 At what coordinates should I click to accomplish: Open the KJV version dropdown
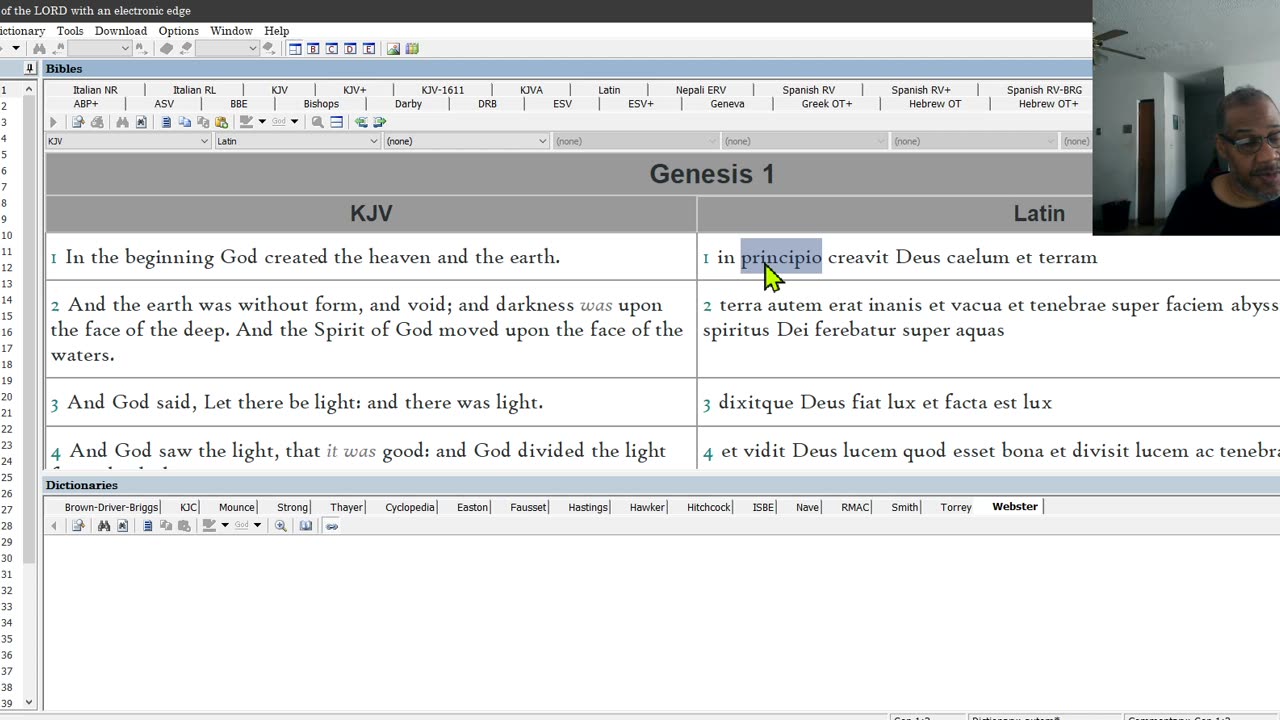(x=128, y=141)
